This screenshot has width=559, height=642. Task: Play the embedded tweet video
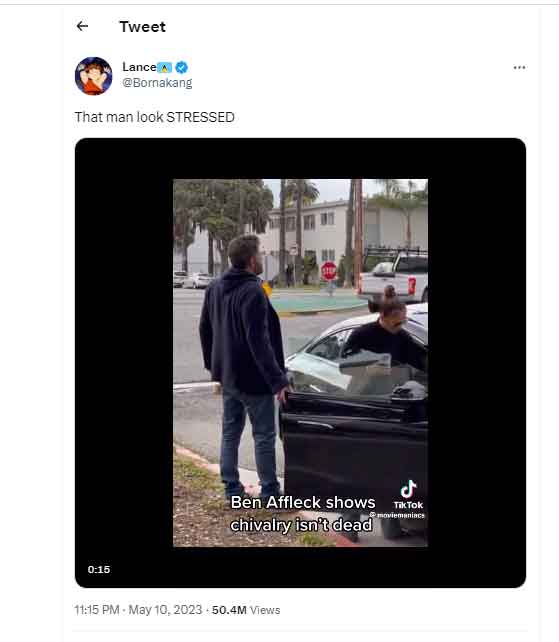point(300,363)
